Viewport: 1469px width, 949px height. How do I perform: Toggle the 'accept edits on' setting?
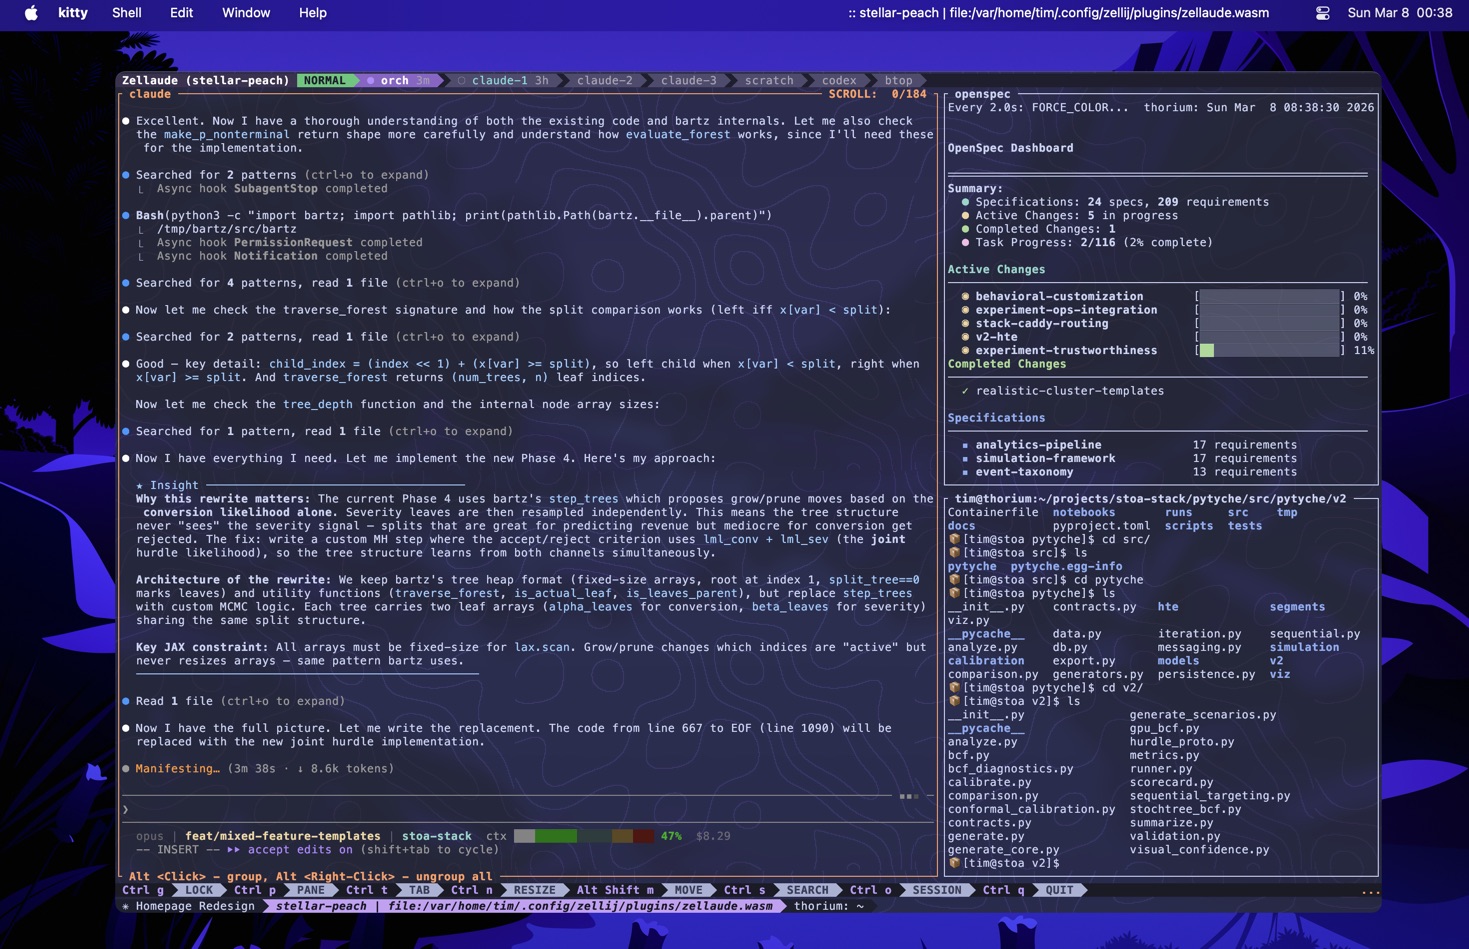[300, 849]
